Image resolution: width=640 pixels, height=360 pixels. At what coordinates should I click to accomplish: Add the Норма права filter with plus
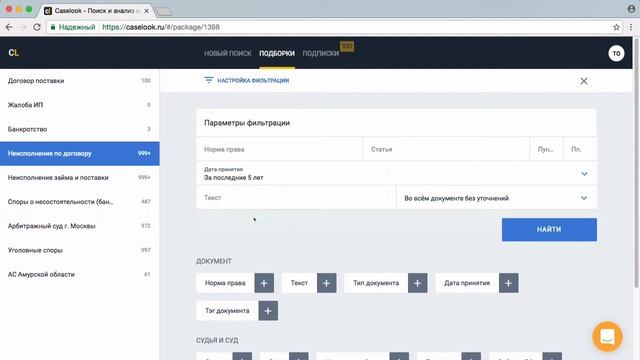[264, 283]
